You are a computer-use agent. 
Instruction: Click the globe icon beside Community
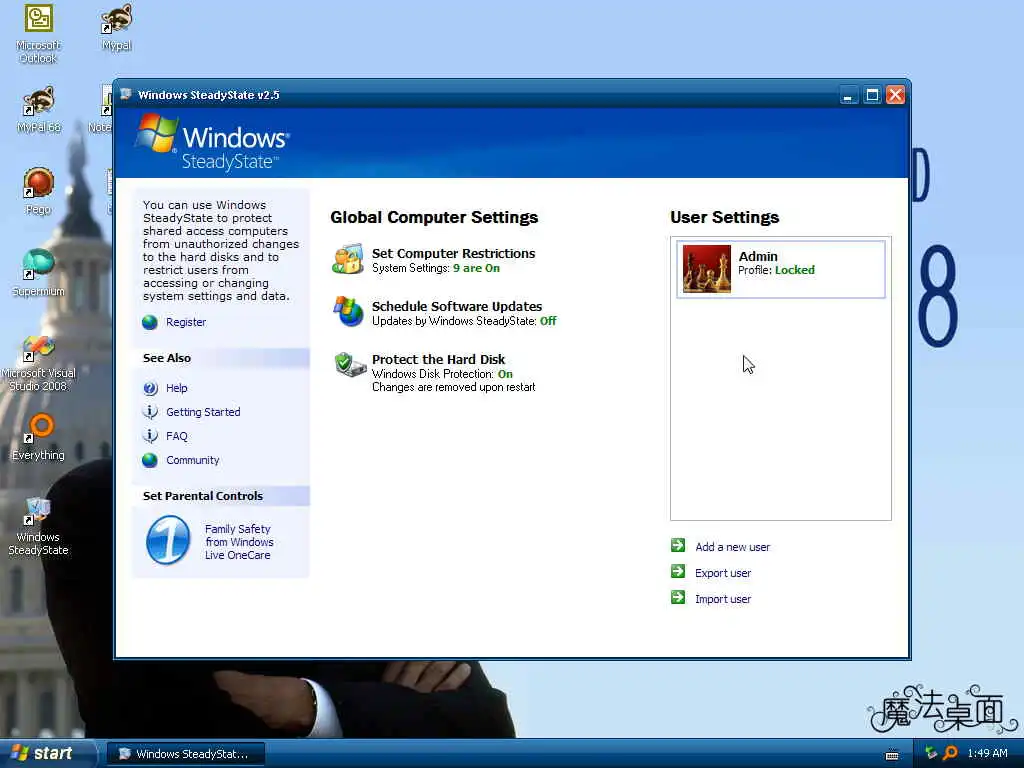click(x=150, y=460)
